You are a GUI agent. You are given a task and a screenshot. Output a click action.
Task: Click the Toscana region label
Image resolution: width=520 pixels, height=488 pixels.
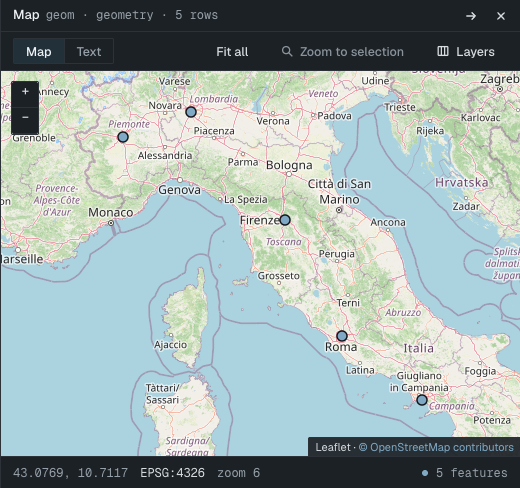click(284, 242)
